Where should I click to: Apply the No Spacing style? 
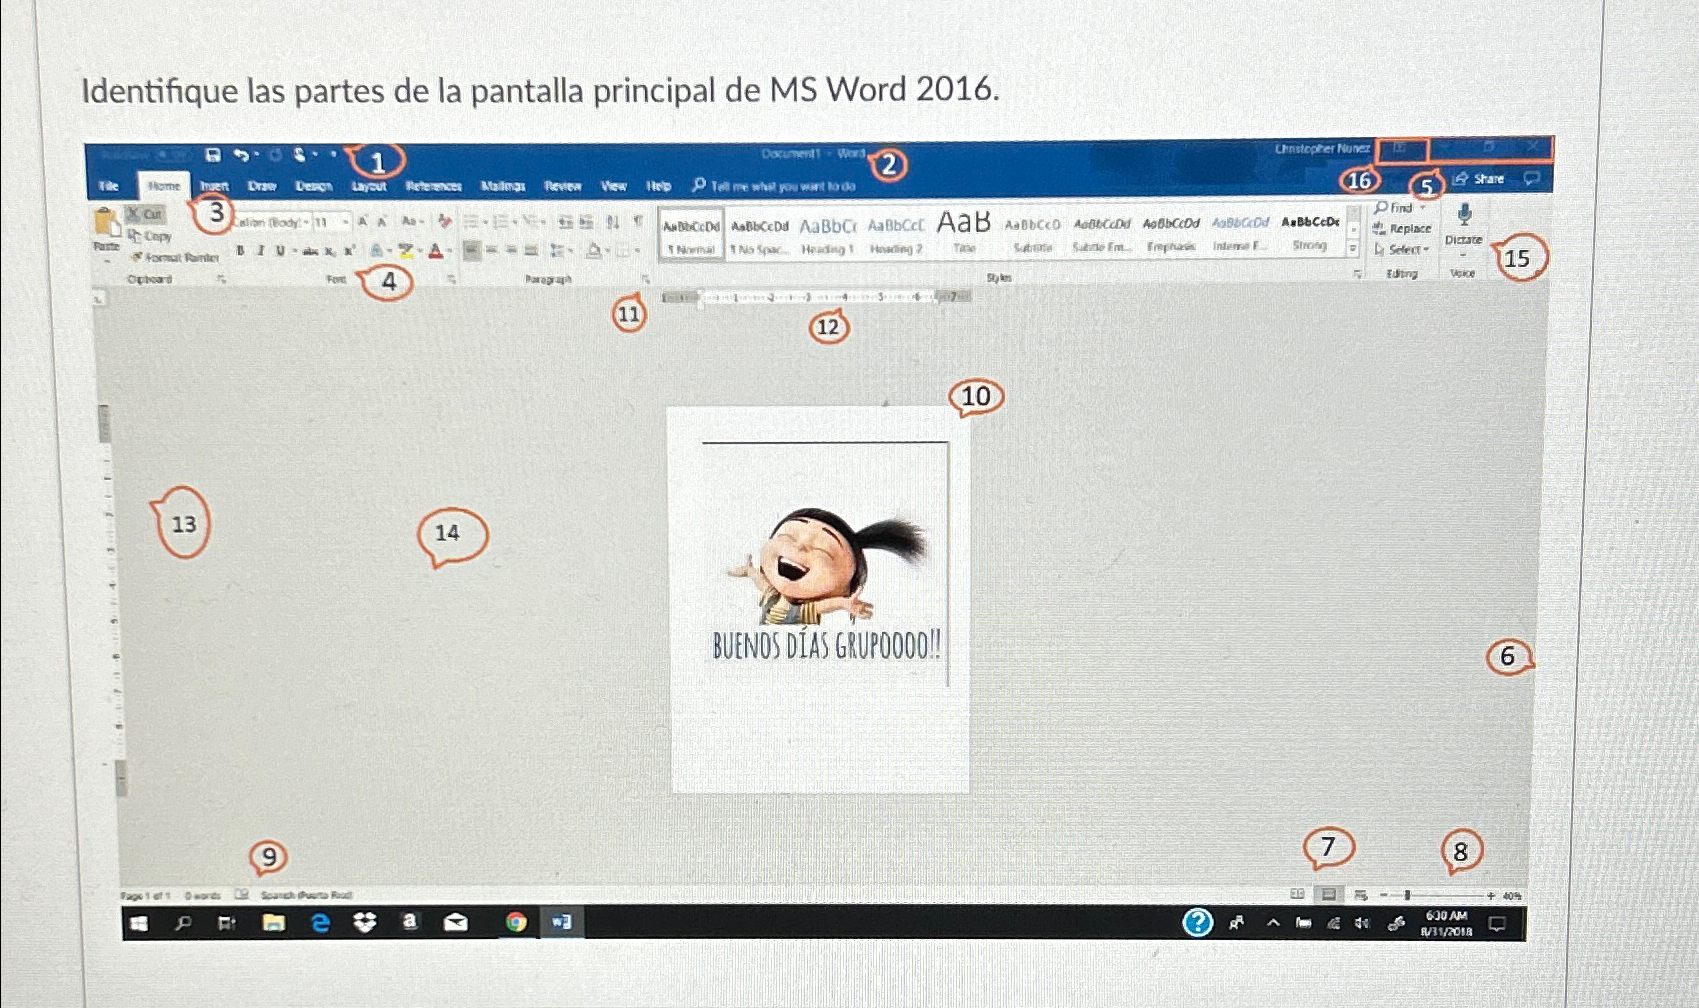click(759, 236)
